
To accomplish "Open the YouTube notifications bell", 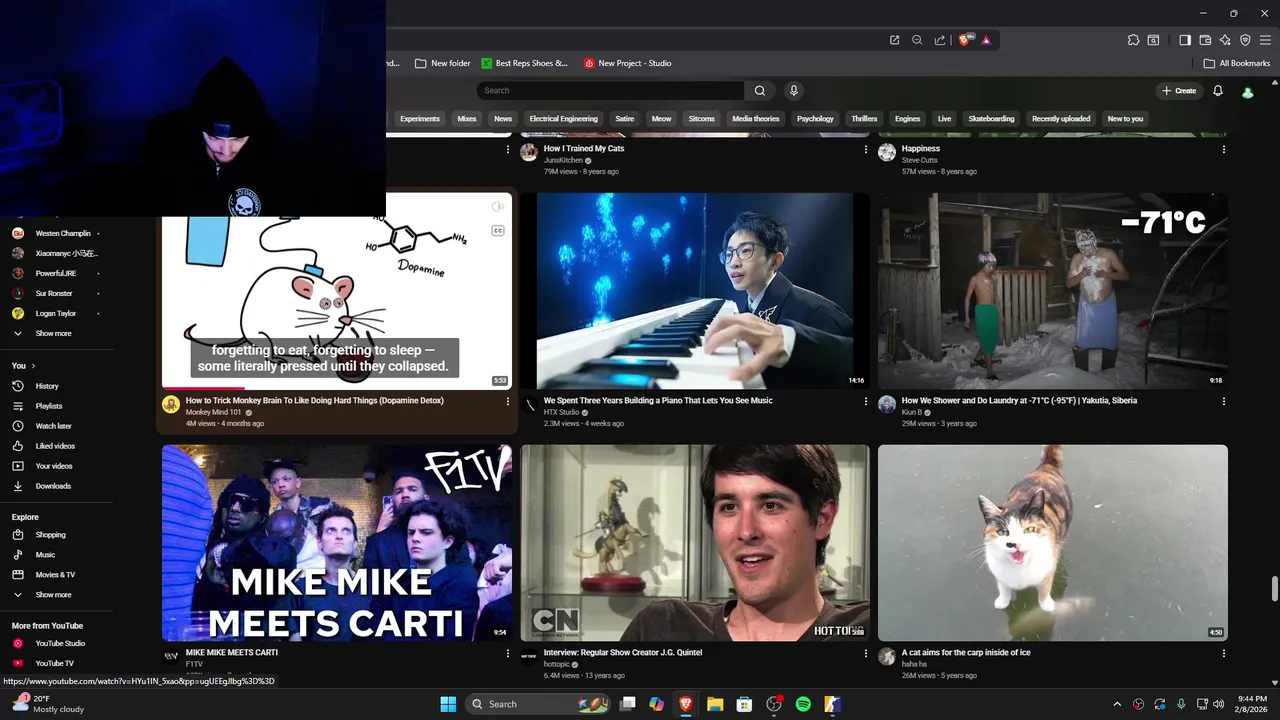I will 1218,91.
